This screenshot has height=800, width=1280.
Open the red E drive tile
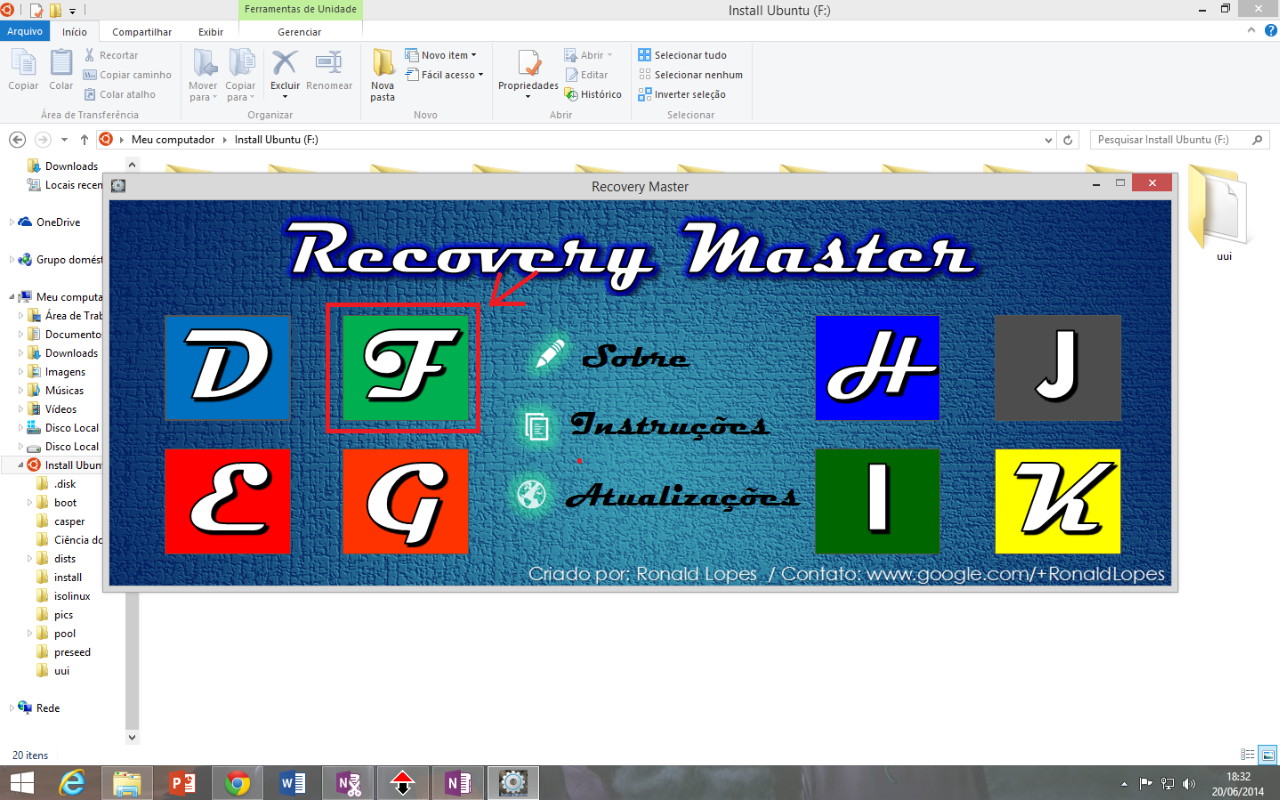[x=227, y=501]
